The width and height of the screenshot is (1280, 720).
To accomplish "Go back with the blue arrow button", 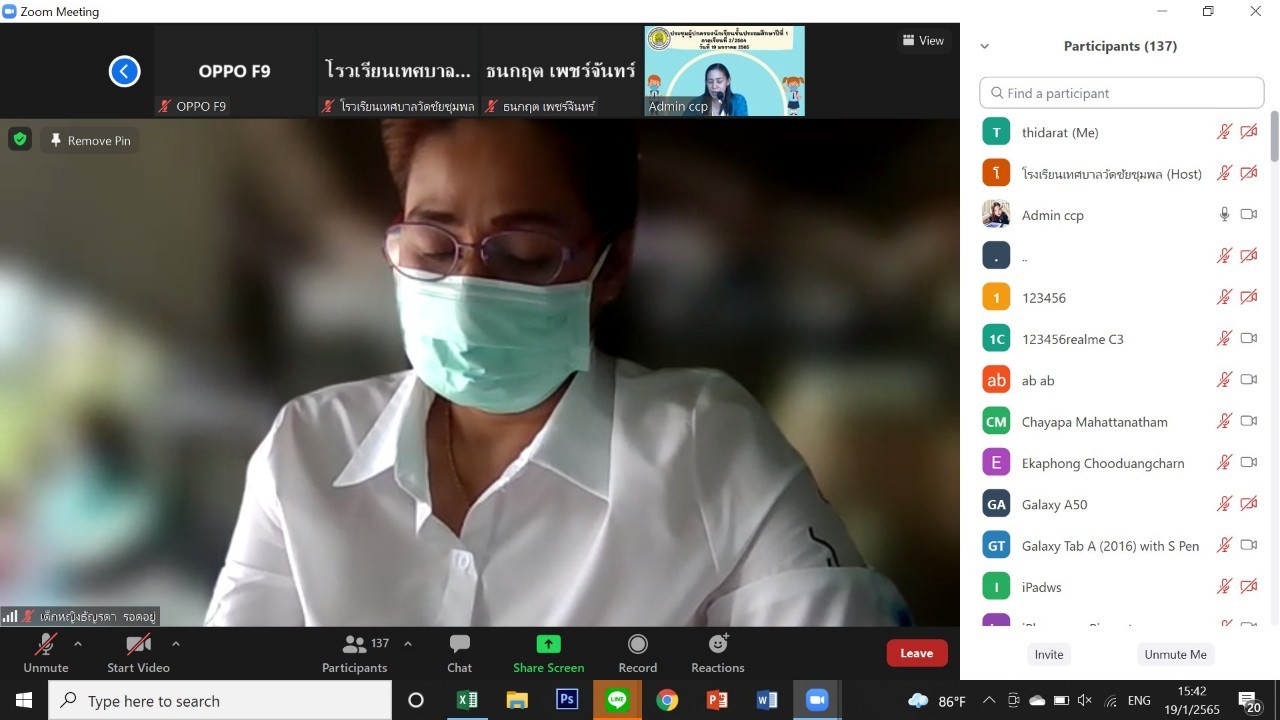I will click(124, 71).
